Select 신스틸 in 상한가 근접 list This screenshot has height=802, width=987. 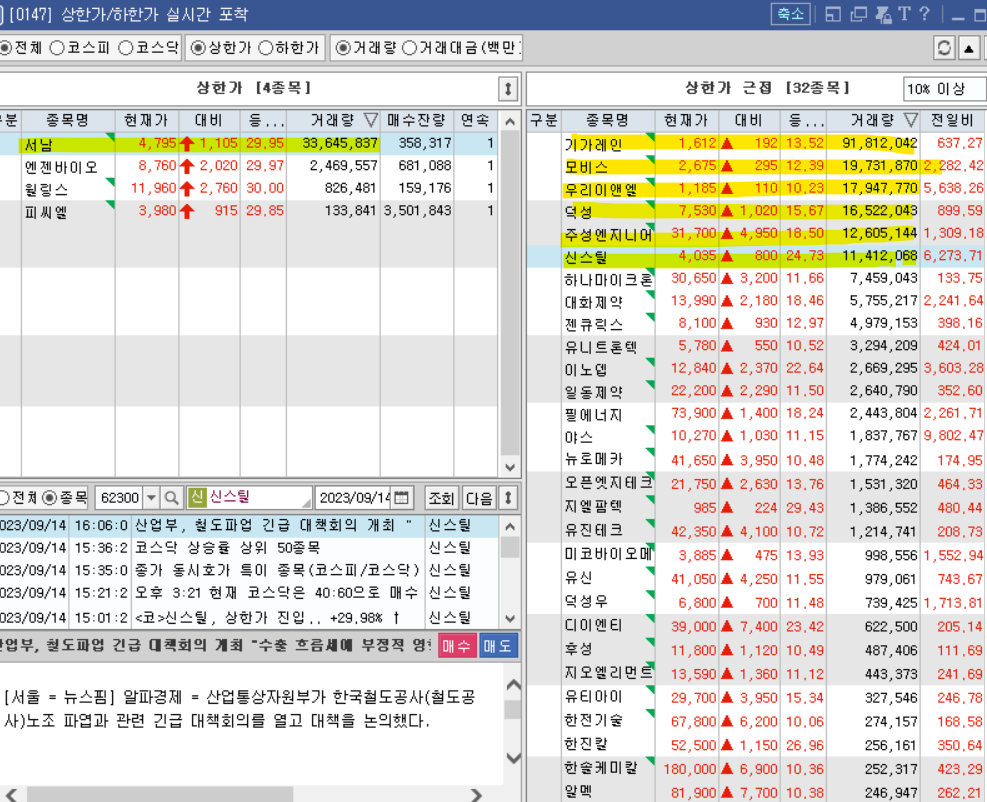[757, 257]
